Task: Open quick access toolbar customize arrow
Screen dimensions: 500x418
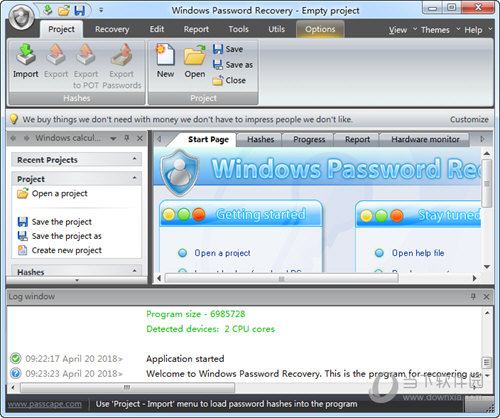Action: [101, 11]
